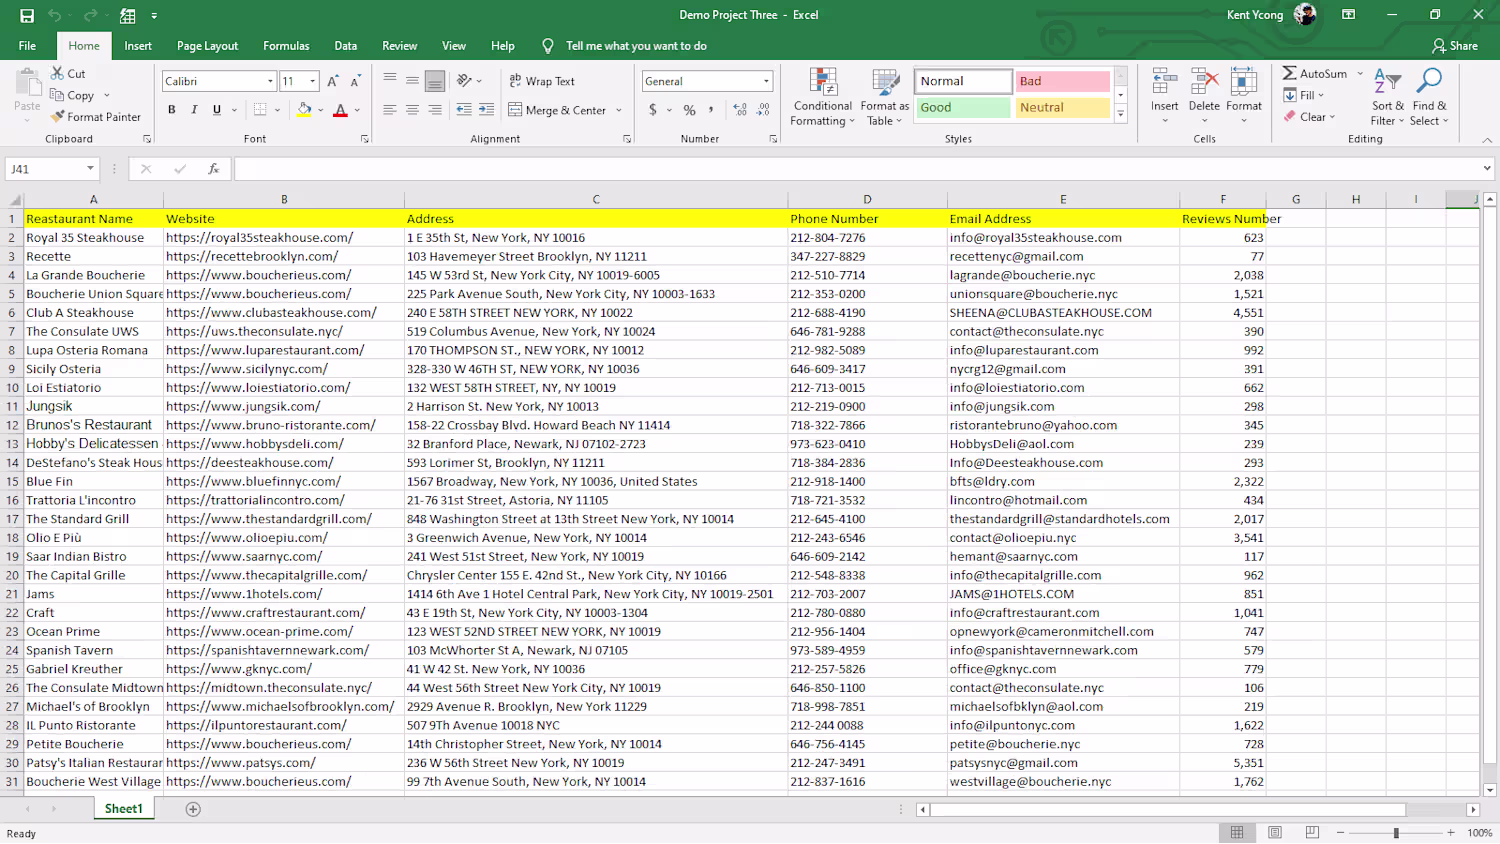
Task: Switch to Page Layout view in status bar
Action: coord(1275,832)
